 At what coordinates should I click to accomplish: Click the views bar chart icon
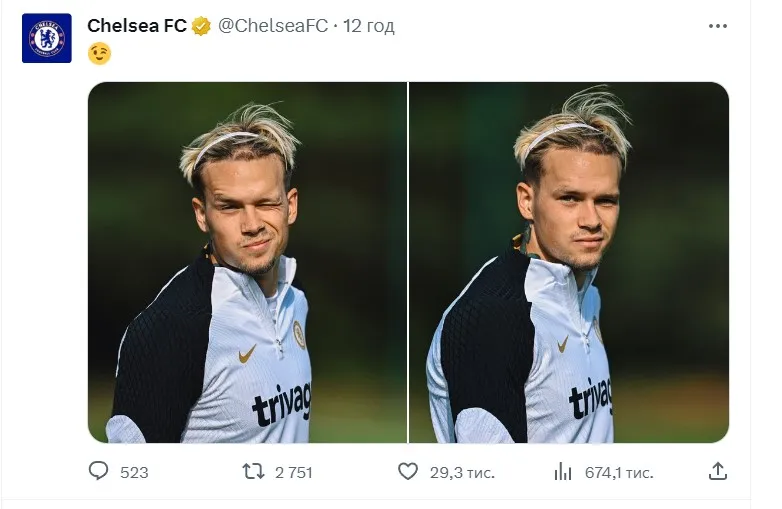pos(563,471)
